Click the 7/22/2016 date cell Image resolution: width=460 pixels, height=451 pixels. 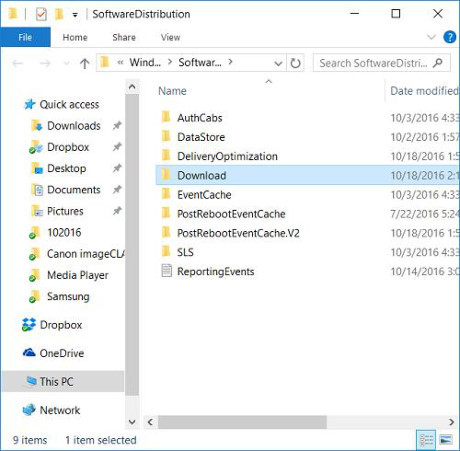(424, 214)
